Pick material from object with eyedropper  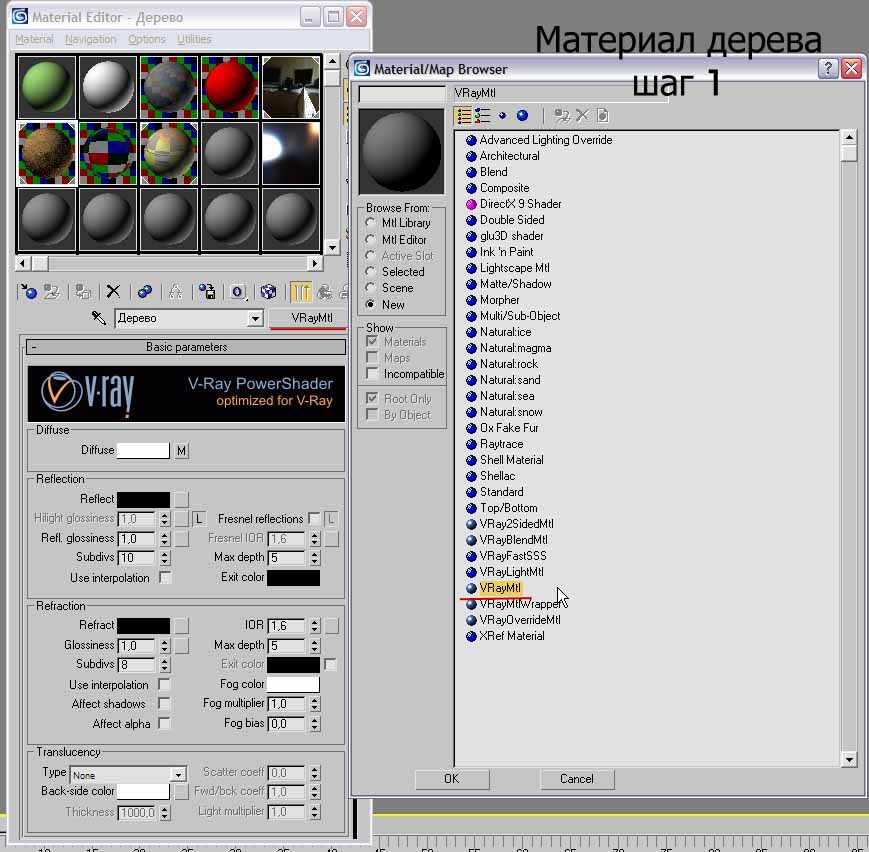[x=99, y=318]
